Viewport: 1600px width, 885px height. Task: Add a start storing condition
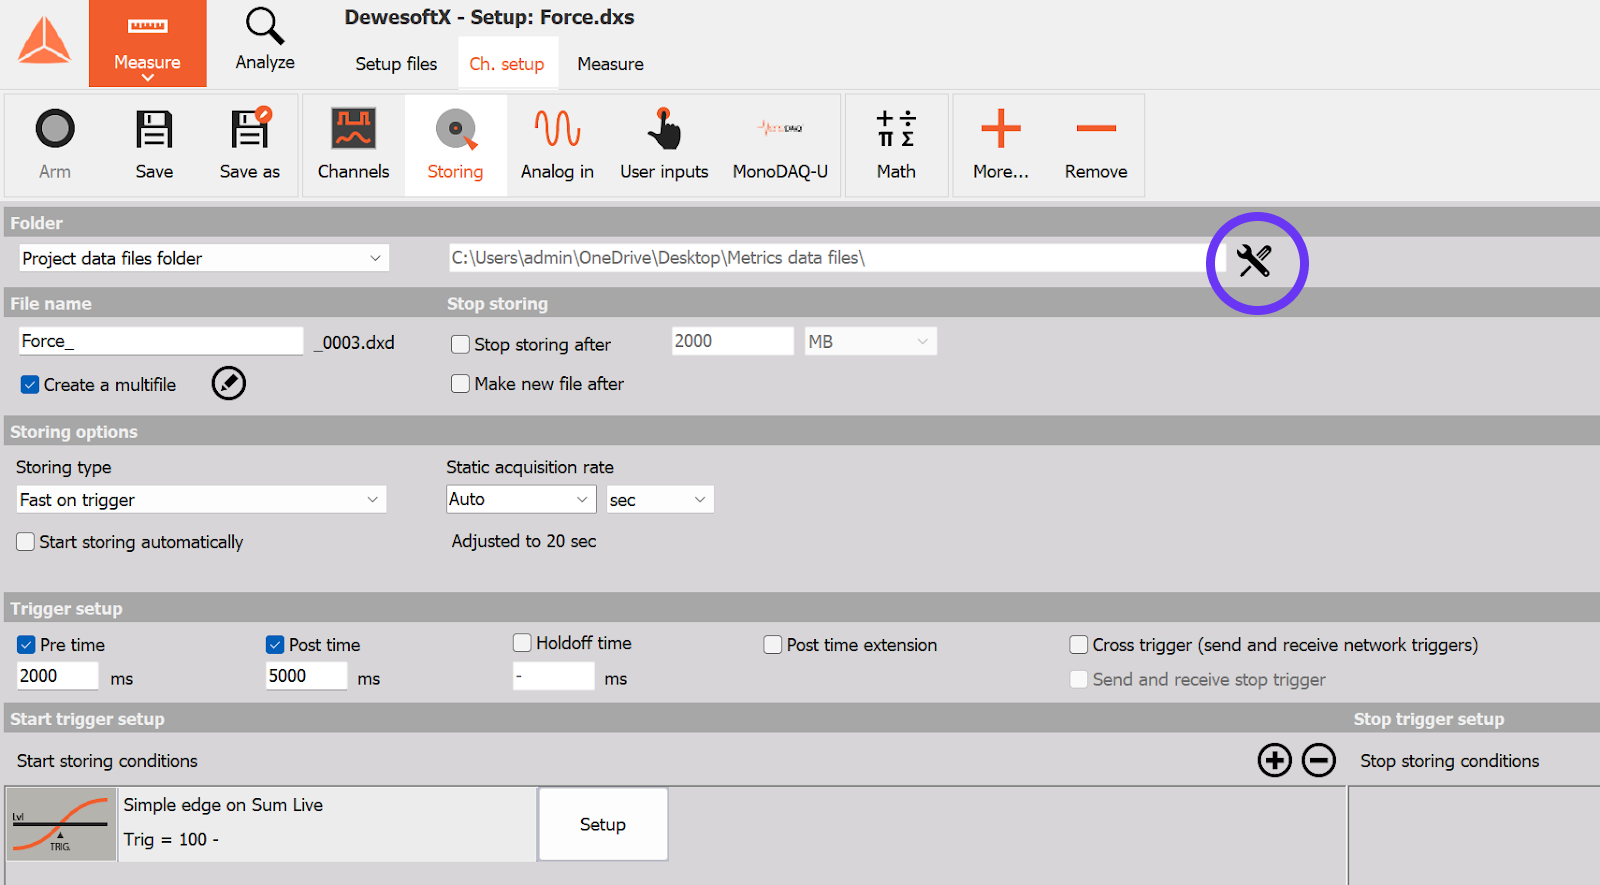(x=1274, y=760)
